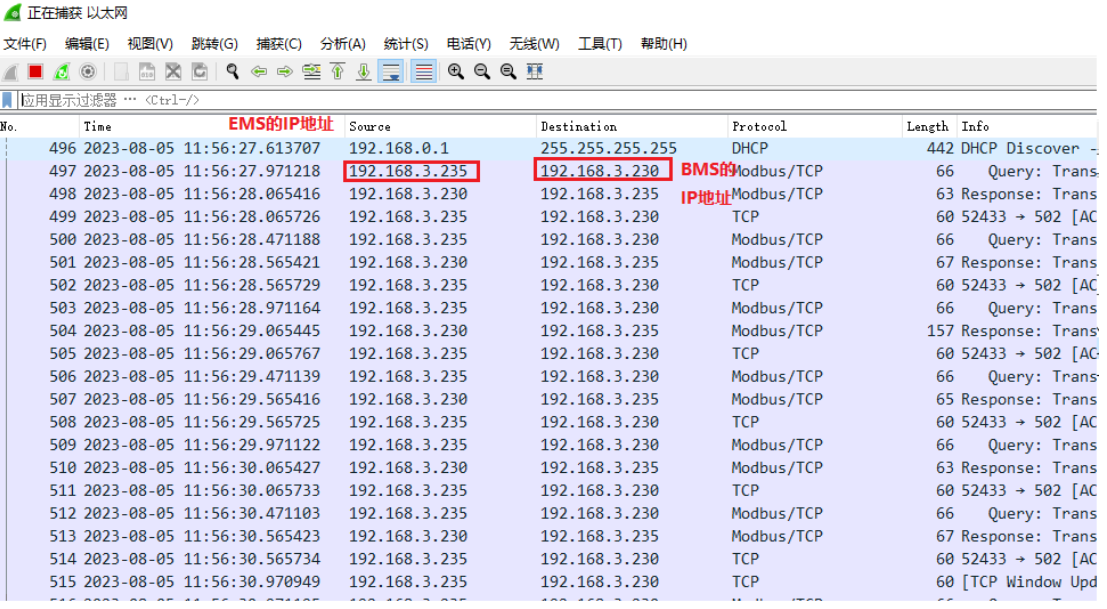Click the go to specified packet icon
The width and height of the screenshot is (1107, 609).
point(311,71)
